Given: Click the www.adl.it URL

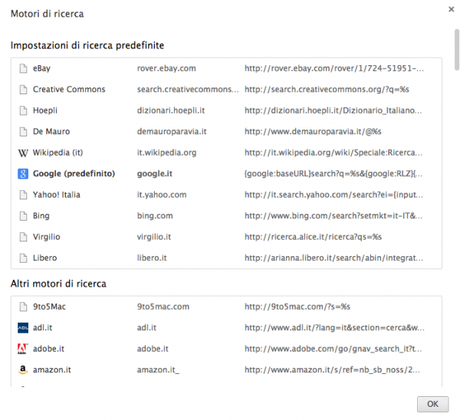Looking at the screenshot, I should (334, 328).
